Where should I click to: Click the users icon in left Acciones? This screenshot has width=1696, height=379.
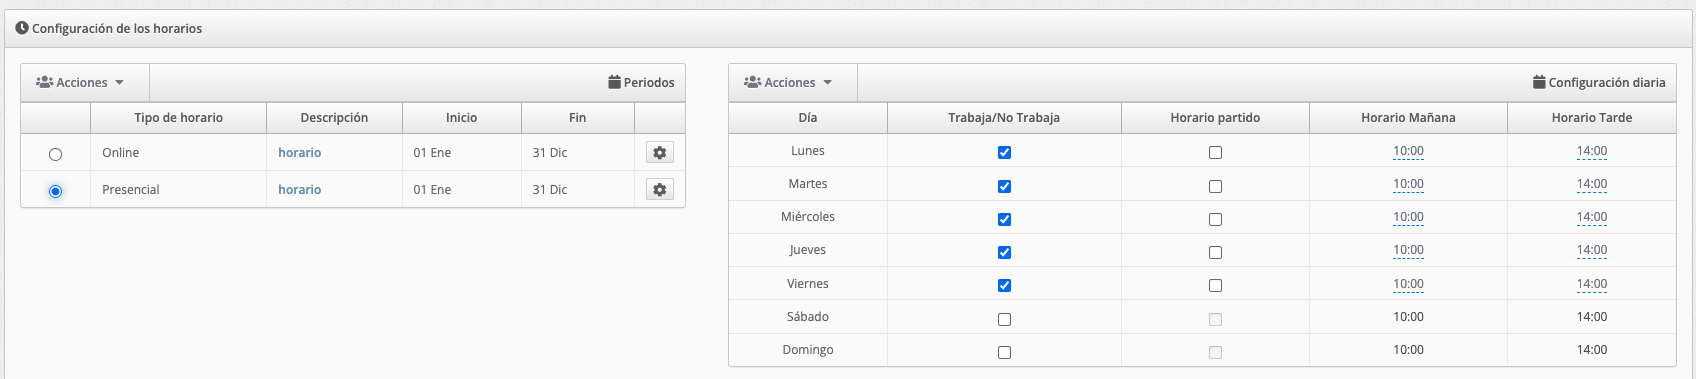tap(44, 82)
